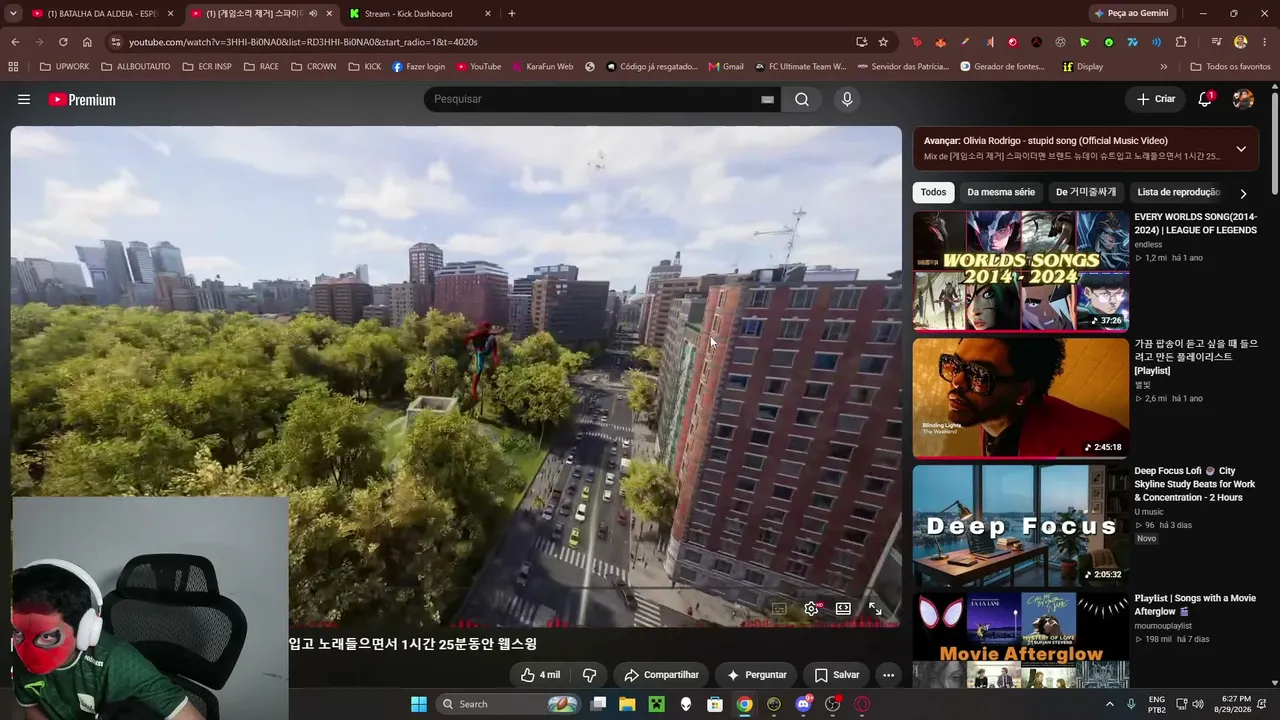Image resolution: width=1280 pixels, height=720 pixels.
Task: Click the install app icon in address bar
Action: (861, 42)
